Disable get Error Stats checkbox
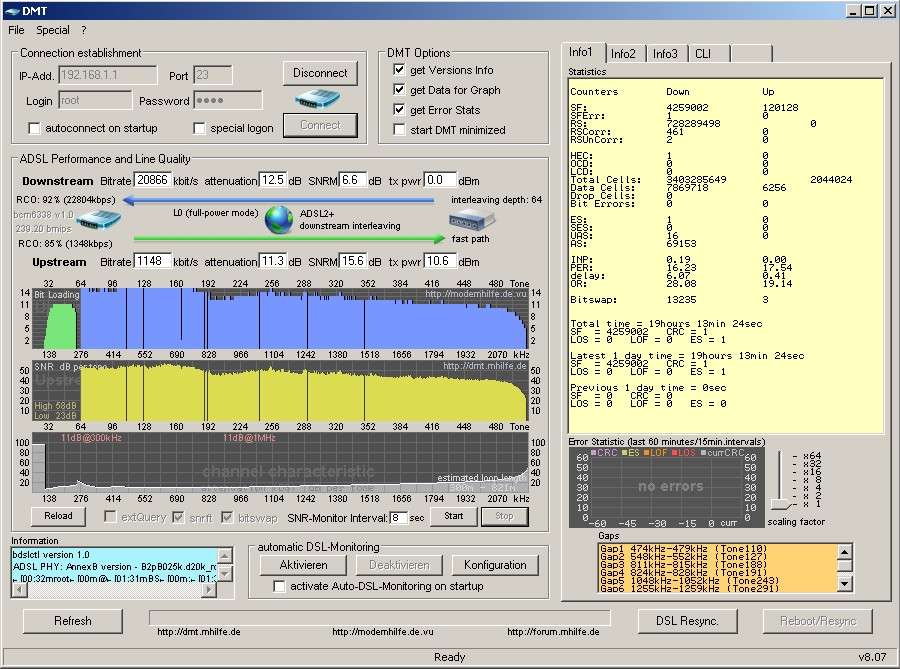This screenshot has width=900, height=669. [399, 110]
